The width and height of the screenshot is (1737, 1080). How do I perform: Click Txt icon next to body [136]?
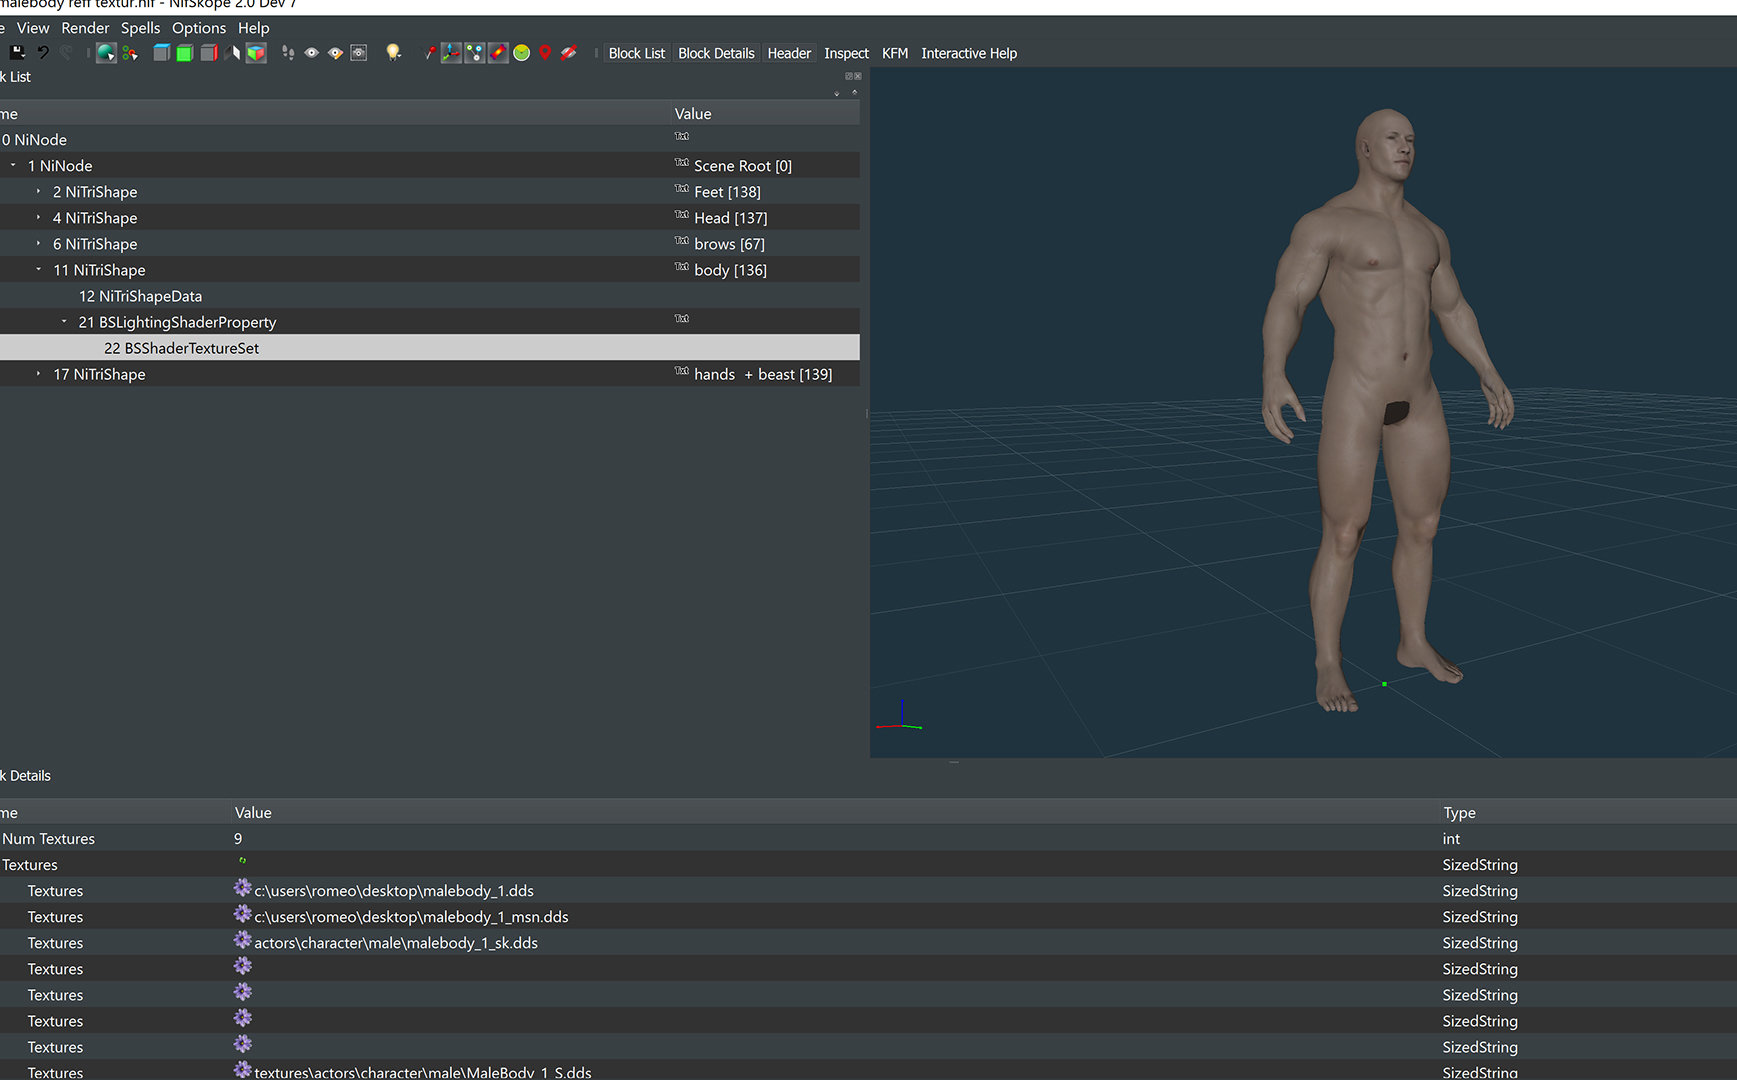point(682,267)
